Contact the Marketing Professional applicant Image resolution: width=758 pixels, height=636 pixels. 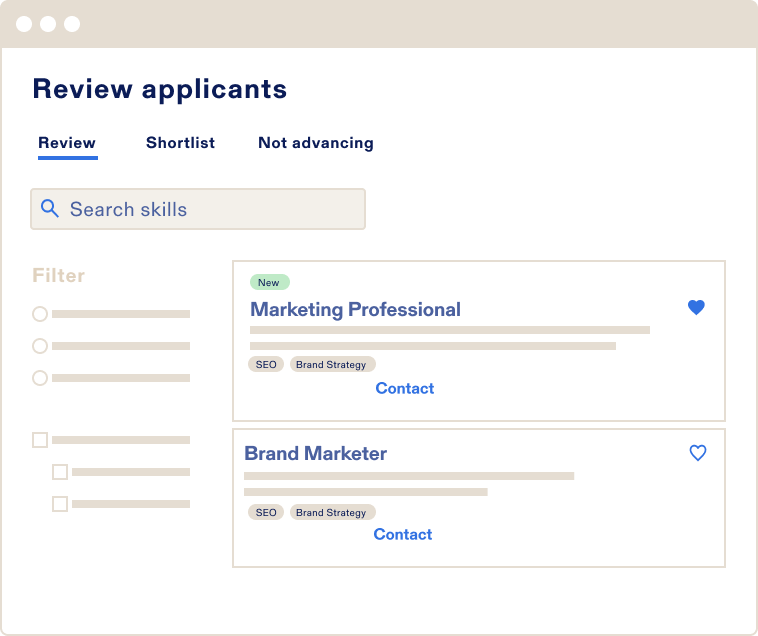pos(405,388)
